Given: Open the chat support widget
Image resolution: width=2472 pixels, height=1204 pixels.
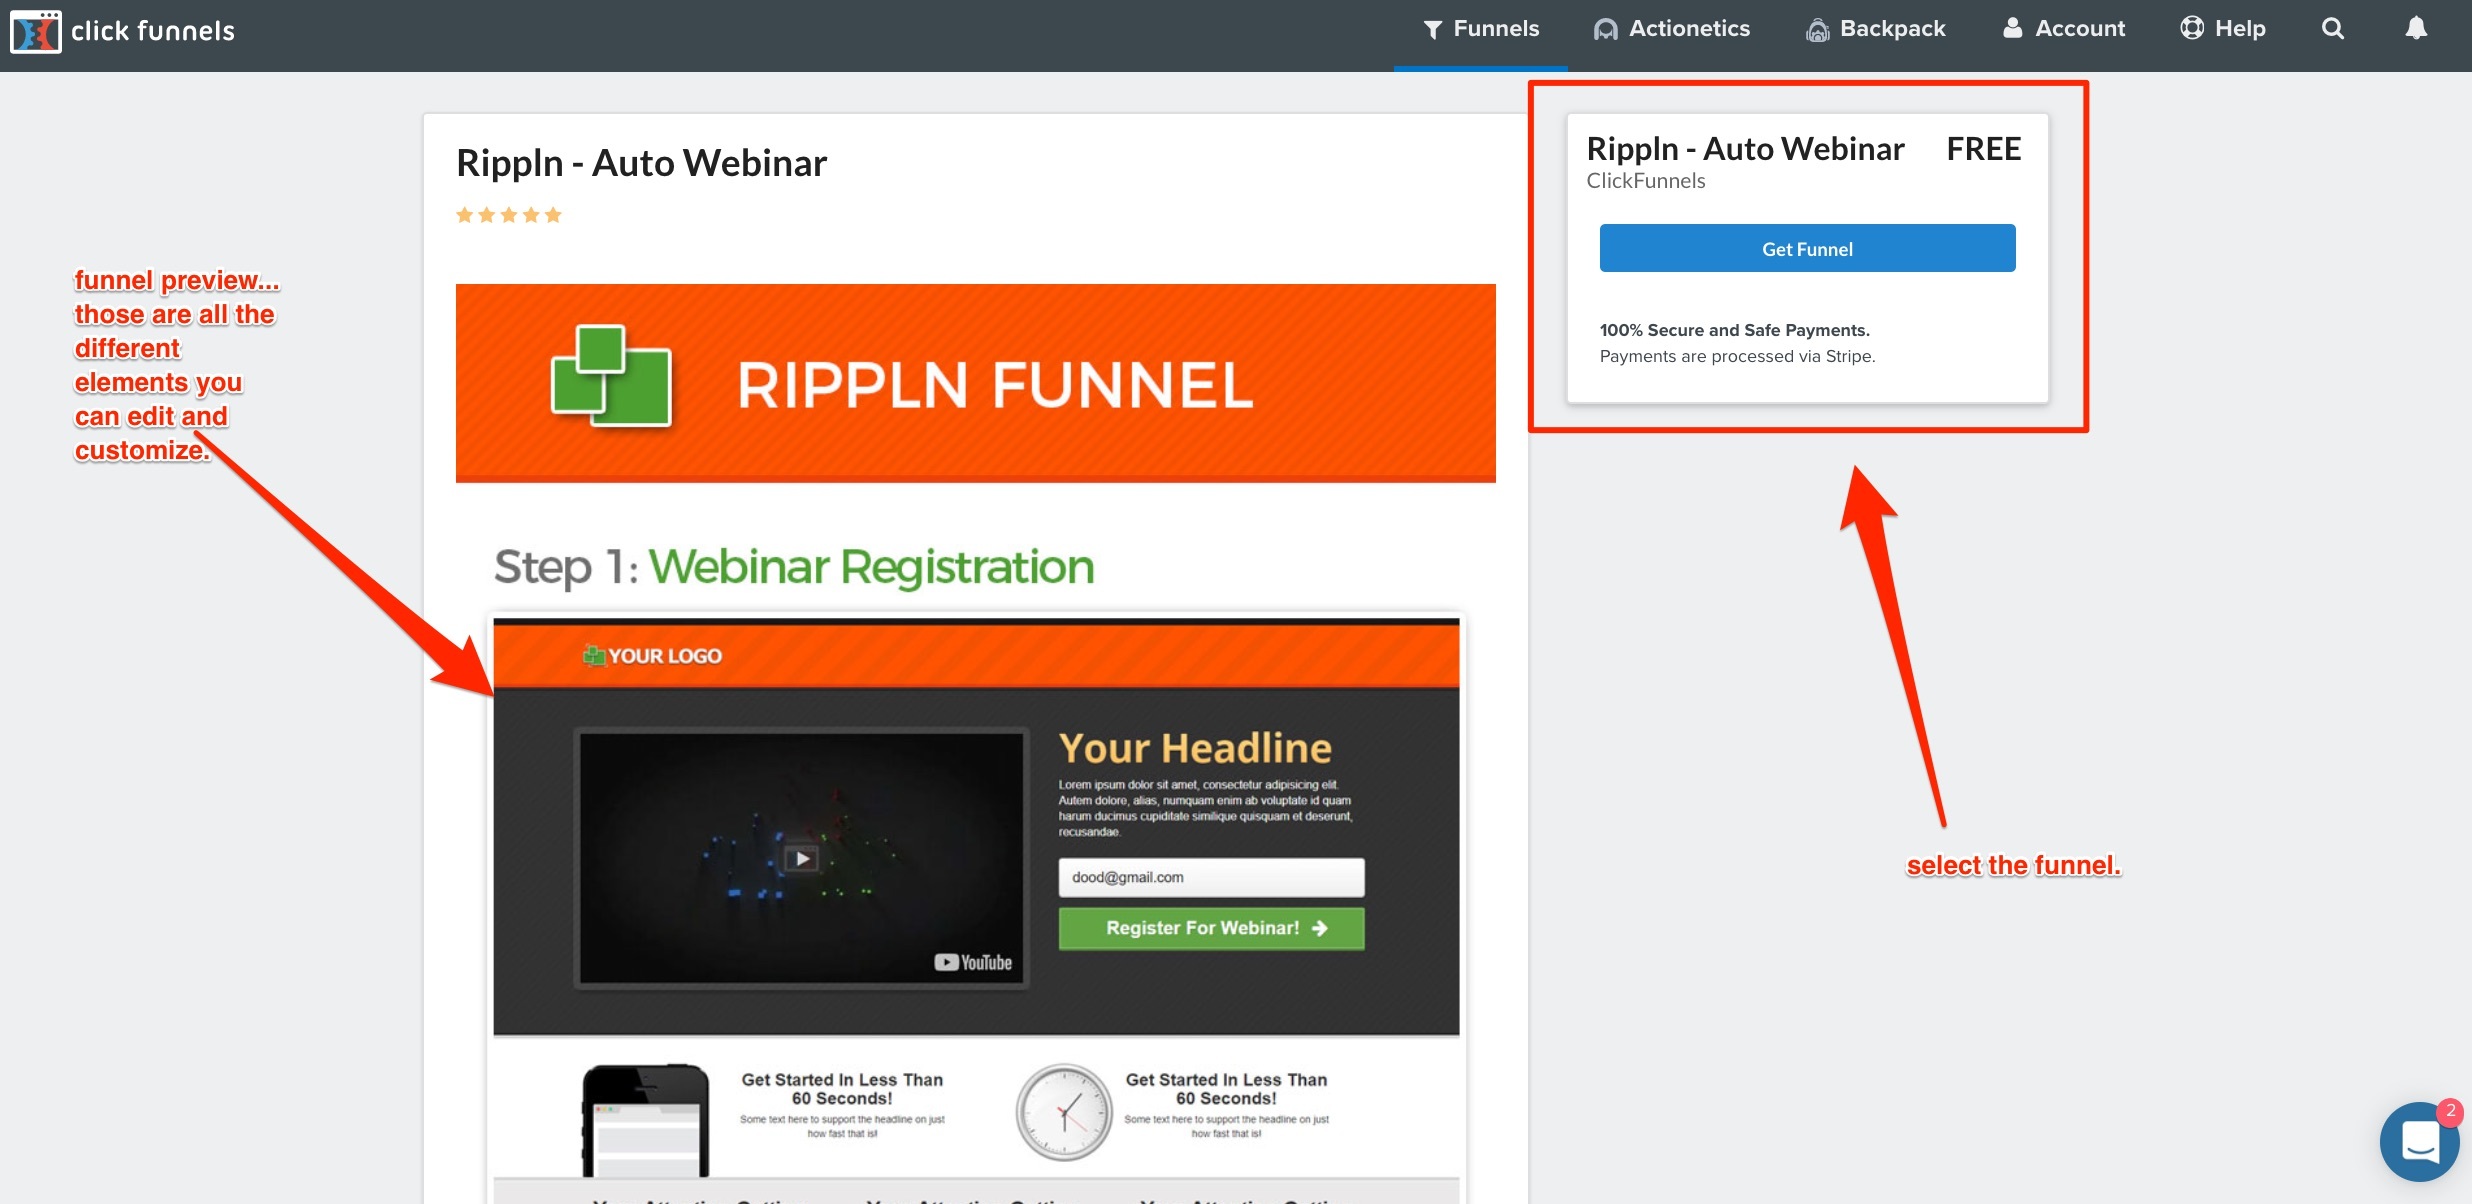Looking at the screenshot, I should (x=2420, y=1141).
